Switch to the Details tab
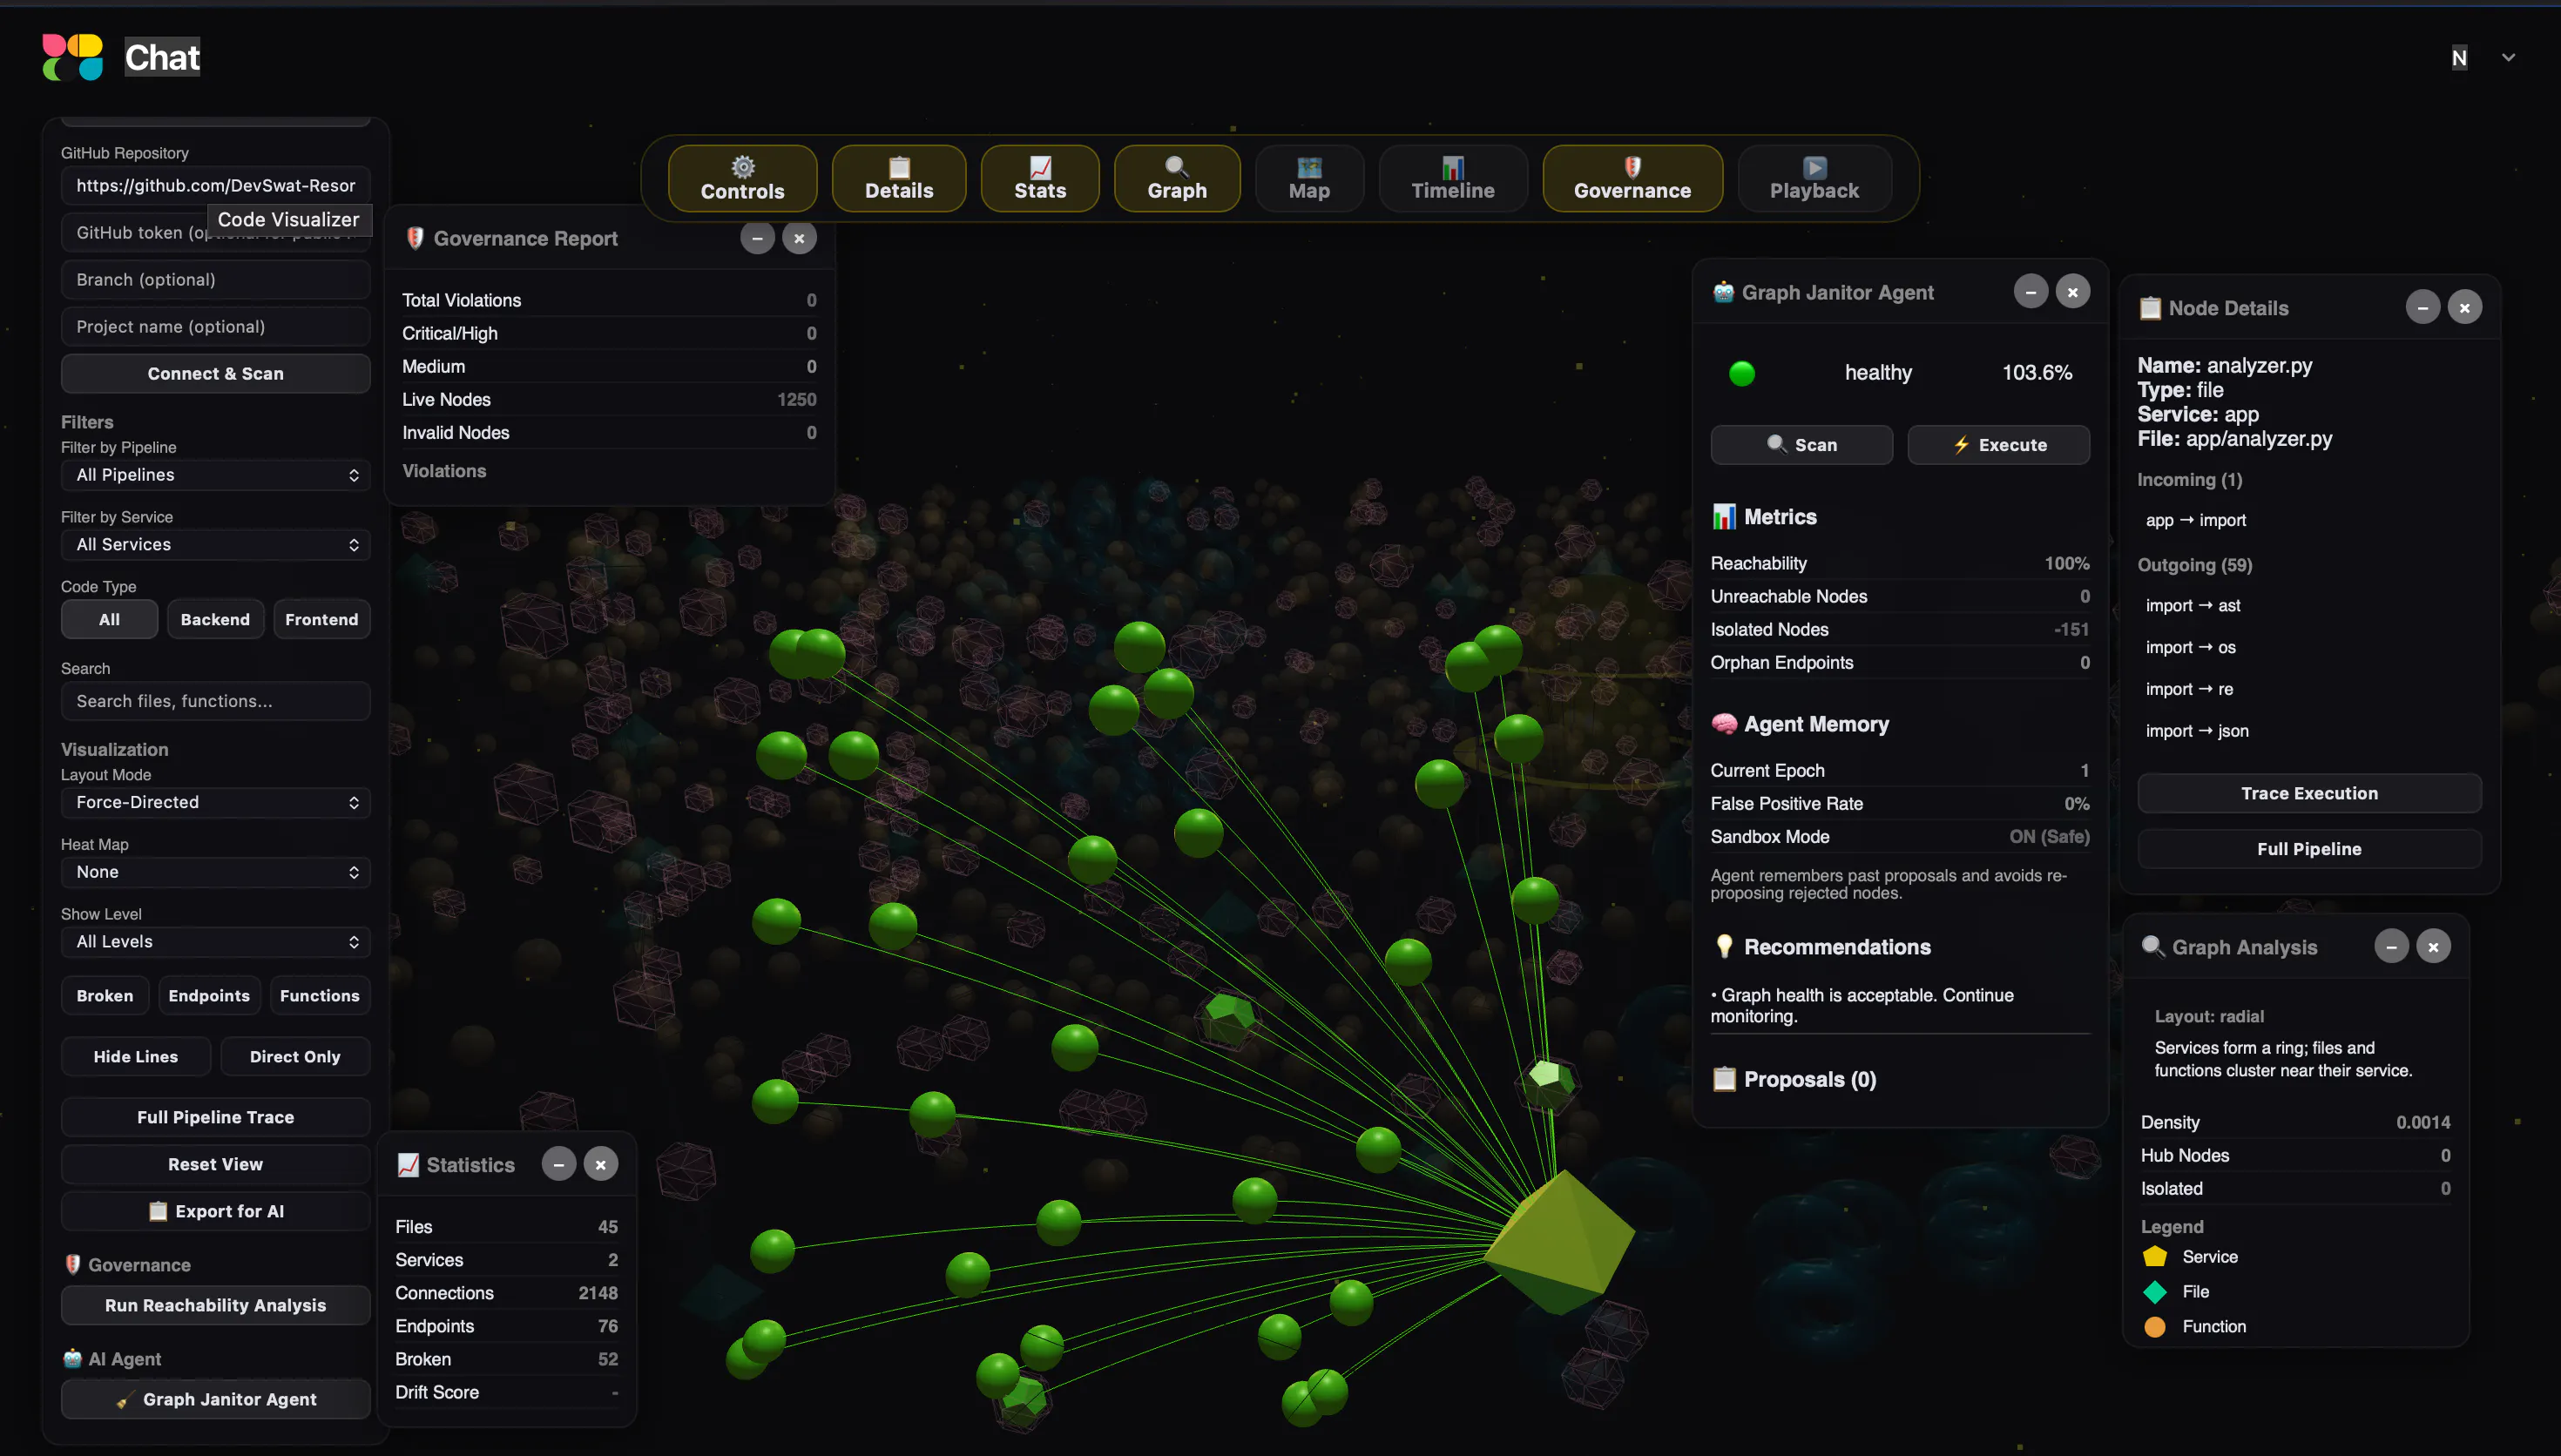2561x1456 pixels. (x=898, y=178)
